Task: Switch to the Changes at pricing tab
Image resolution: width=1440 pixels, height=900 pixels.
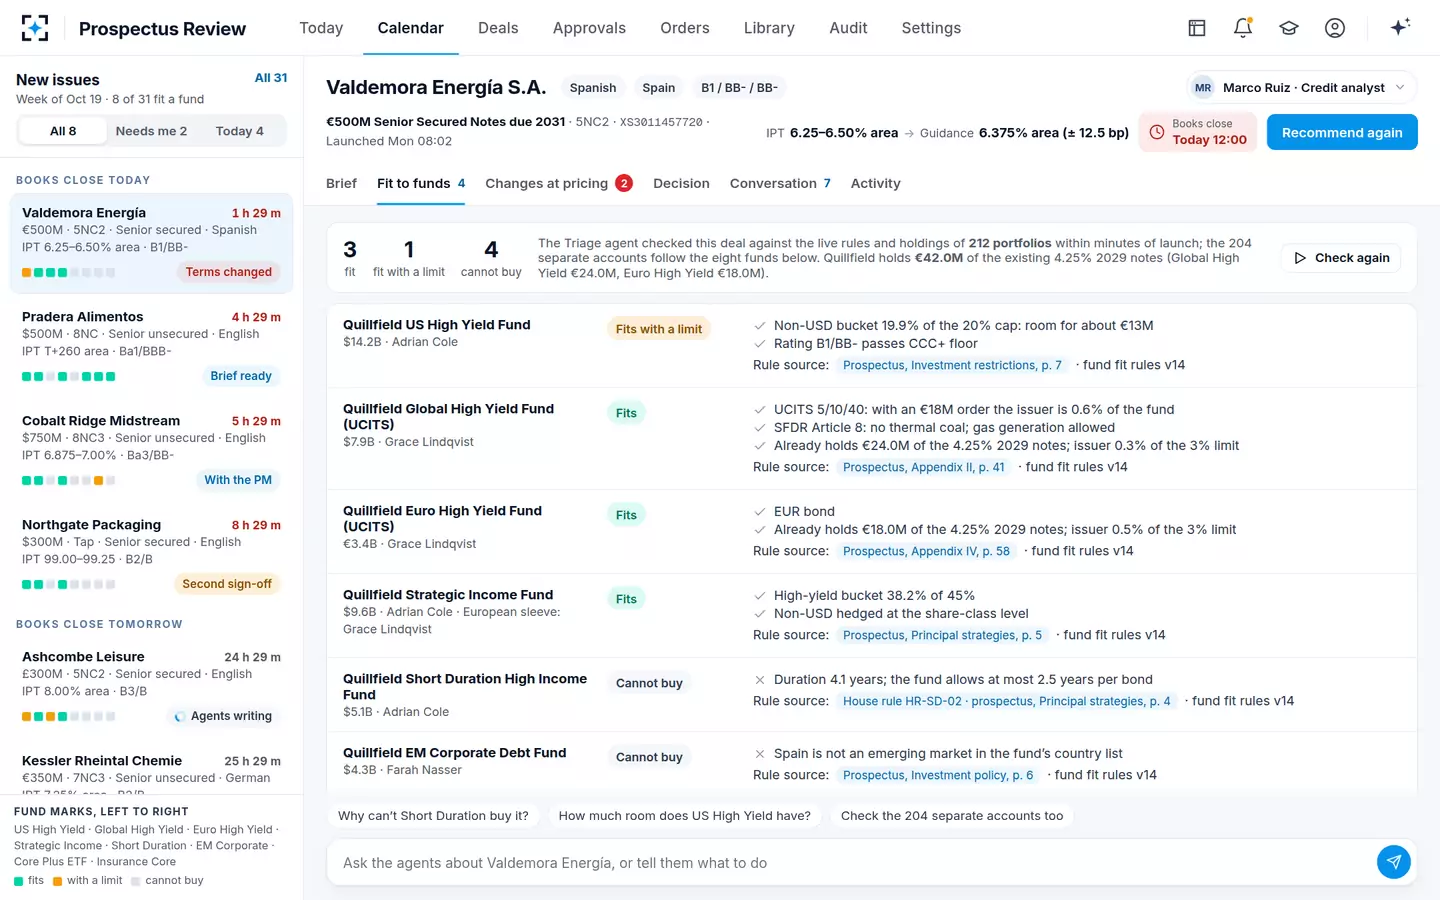Action: [558, 183]
